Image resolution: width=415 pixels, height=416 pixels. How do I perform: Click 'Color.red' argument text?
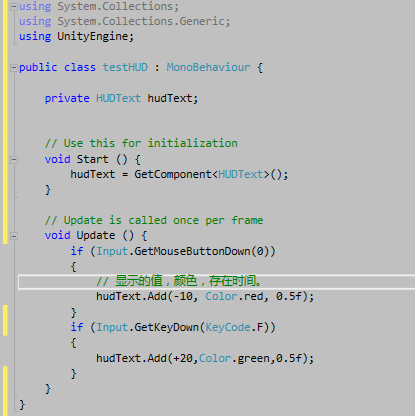(x=234, y=296)
